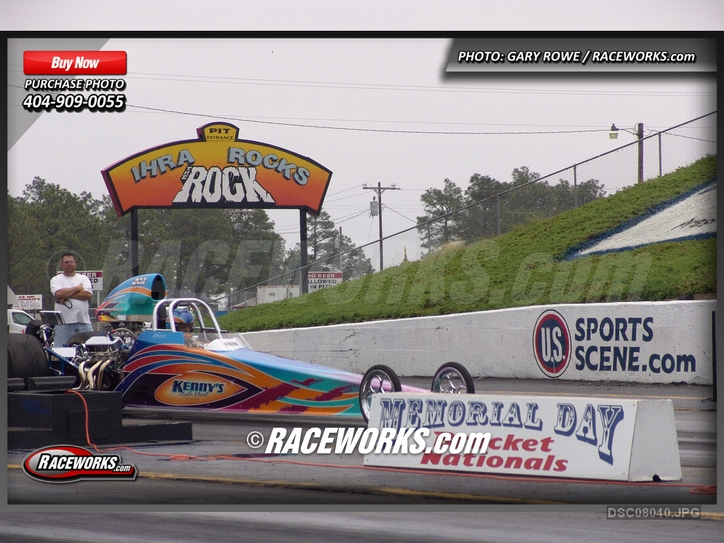The height and width of the screenshot is (543, 724).
Task: Click the red Buy Now button
Action: (75, 62)
